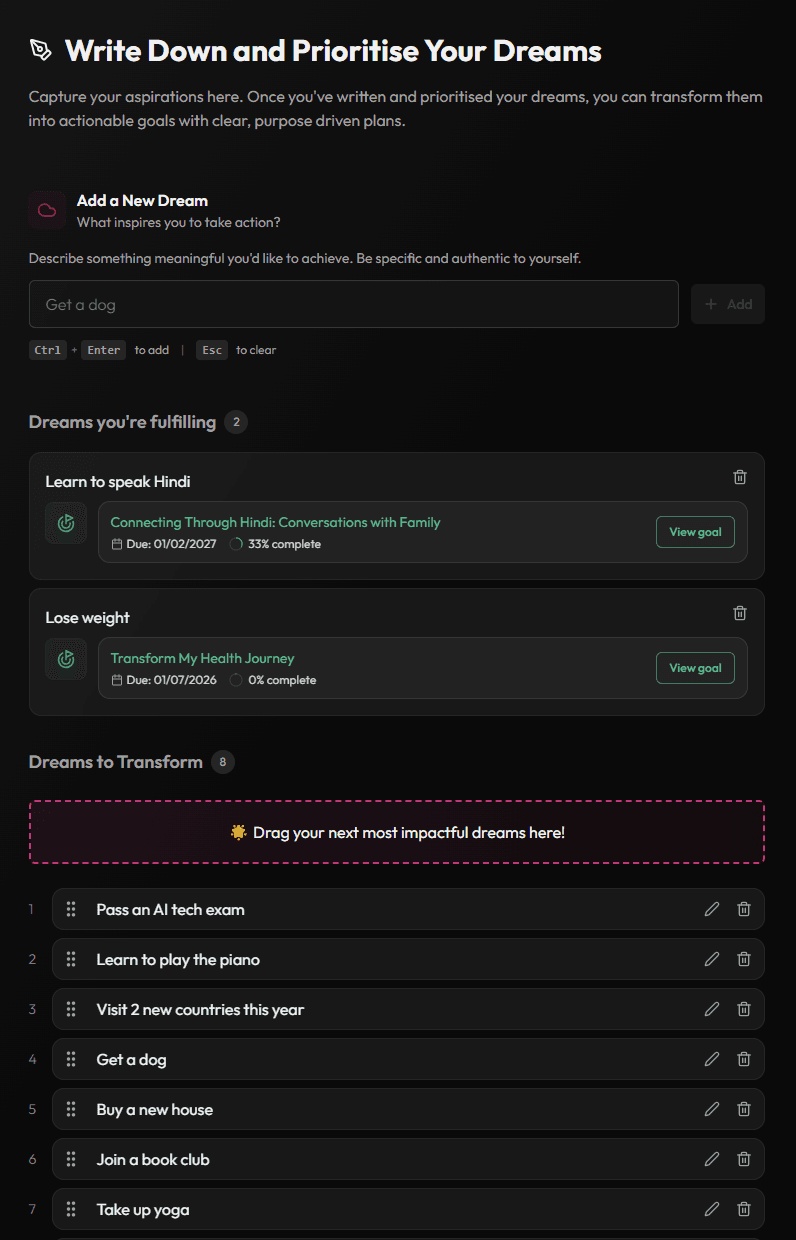
Task: Delete the Learn to speak Hindi dream
Action: [740, 477]
